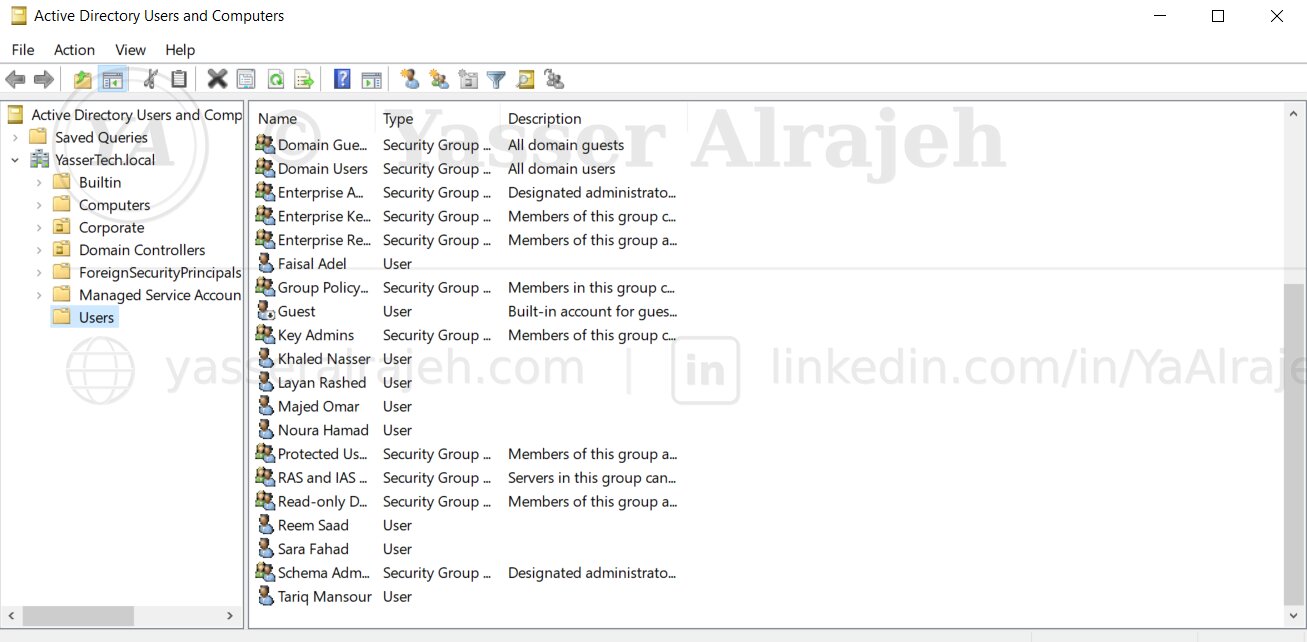The width and height of the screenshot is (1307, 642).
Task: Select the Guest account row
Action: 467,312
